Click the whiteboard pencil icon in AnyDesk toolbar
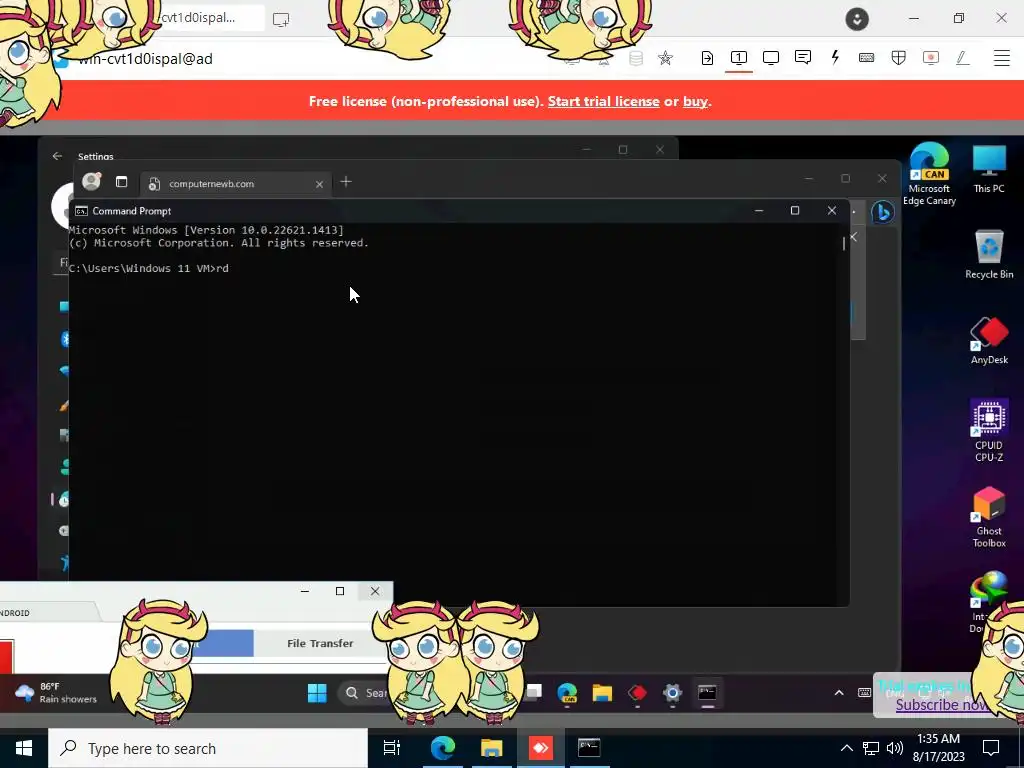Viewport: 1024px width, 768px height. click(x=962, y=58)
